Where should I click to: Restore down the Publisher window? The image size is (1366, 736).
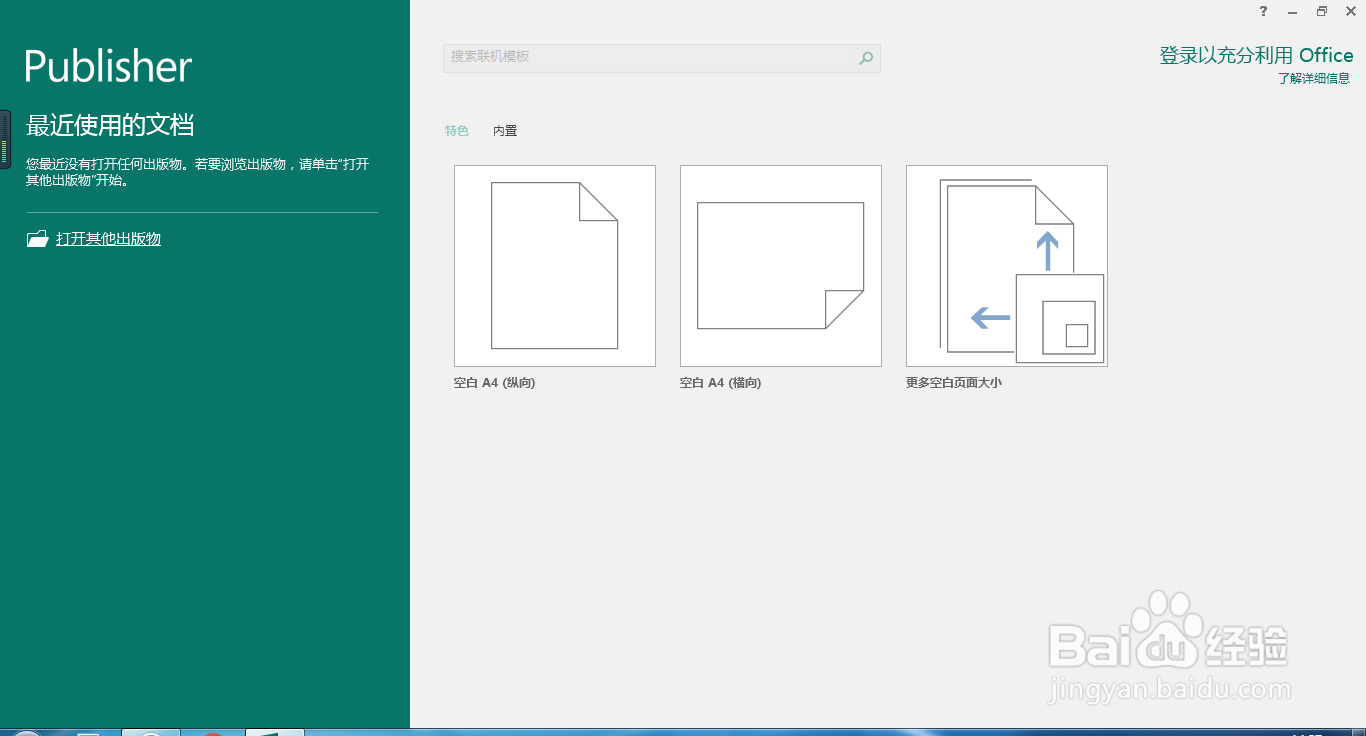(x=1322, y=11)
